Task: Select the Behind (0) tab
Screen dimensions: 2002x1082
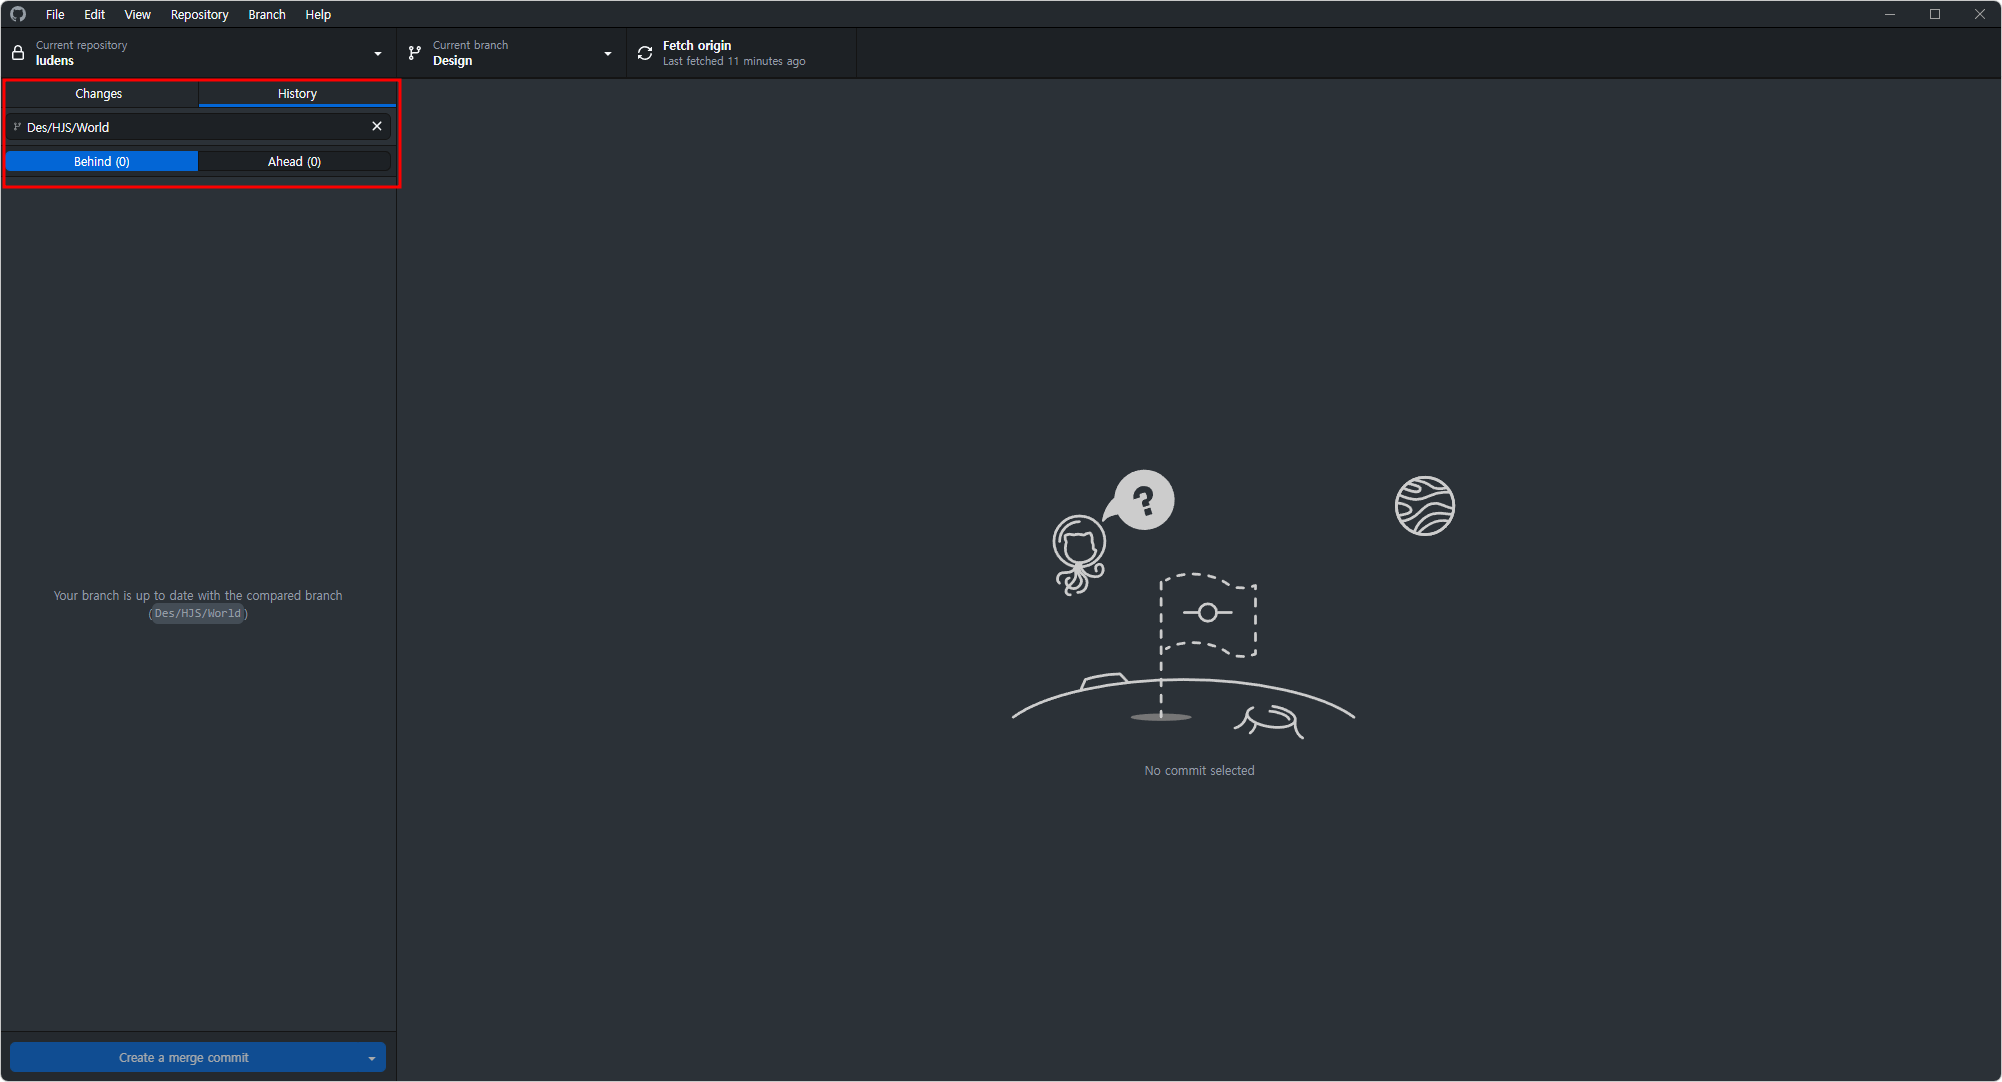Action: tap(102, 161)
